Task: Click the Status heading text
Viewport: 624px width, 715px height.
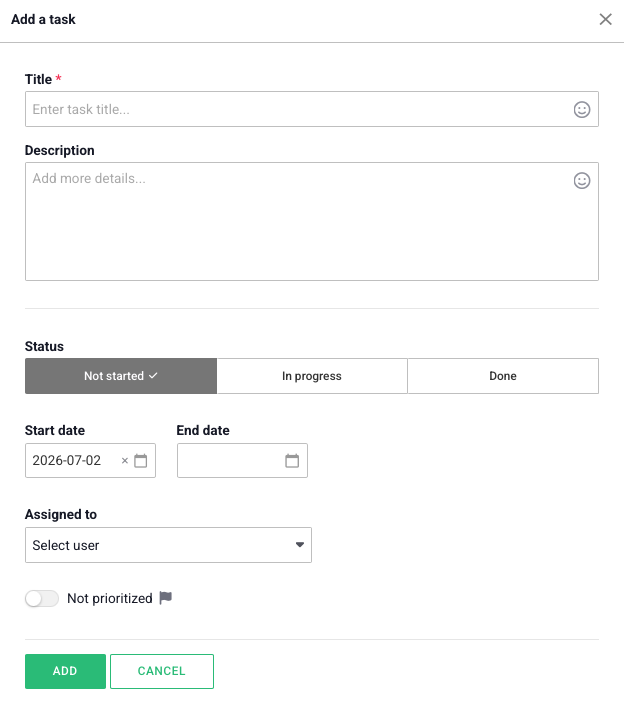Action: (x=44, y=346)
